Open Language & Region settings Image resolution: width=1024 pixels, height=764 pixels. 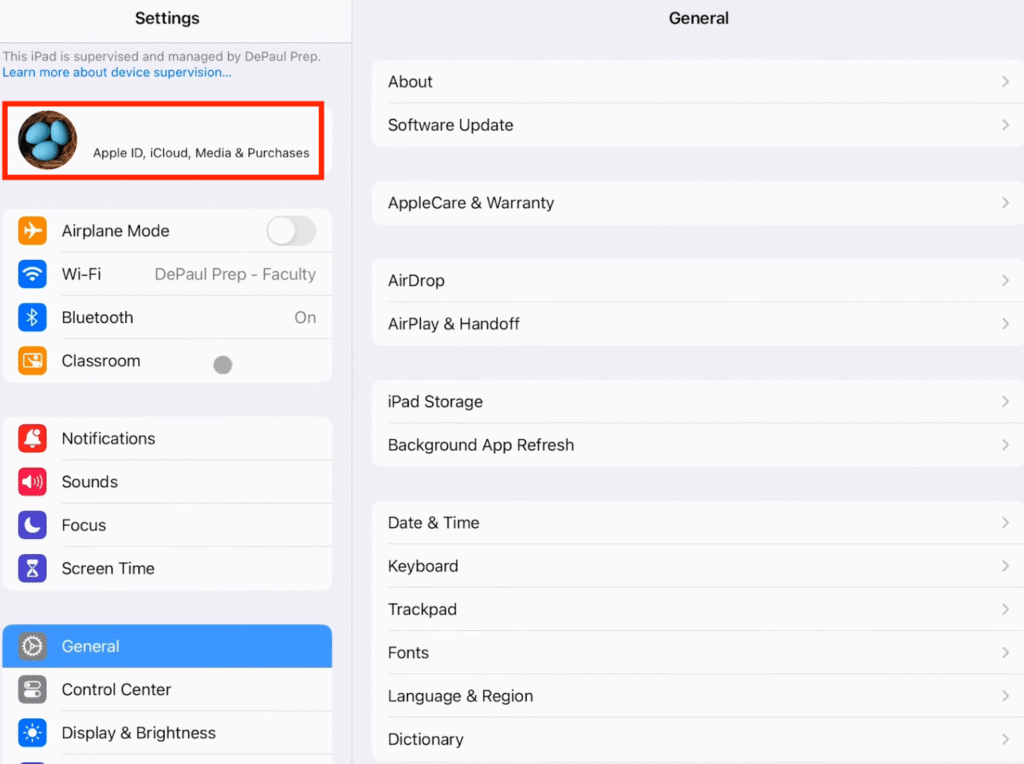[x=697, y=696]
